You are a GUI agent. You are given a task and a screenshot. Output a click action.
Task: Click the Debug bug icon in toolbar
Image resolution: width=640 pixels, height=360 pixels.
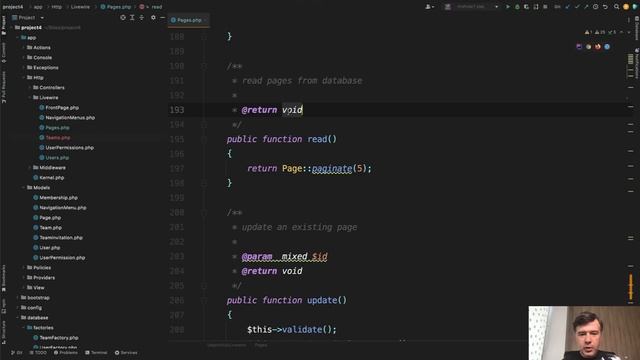pyautogui.click(x=517, y=7)
